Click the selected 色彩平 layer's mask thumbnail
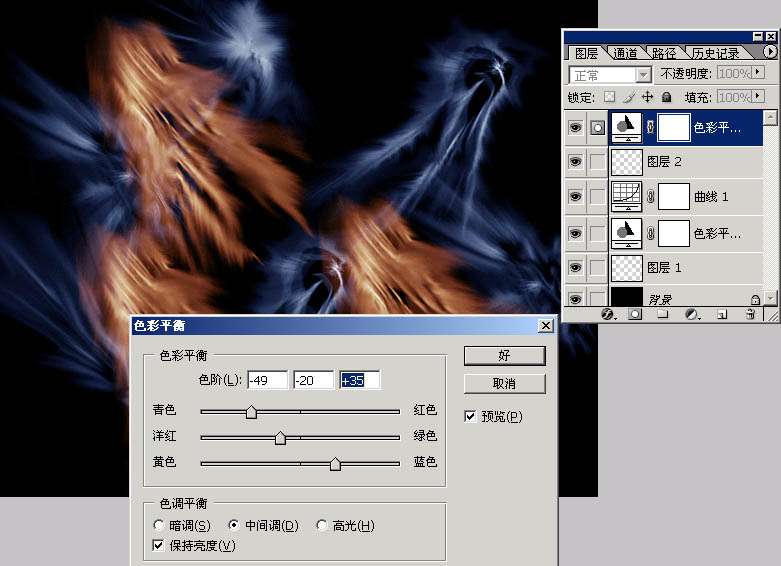781x566 pixels. point(674,127)
